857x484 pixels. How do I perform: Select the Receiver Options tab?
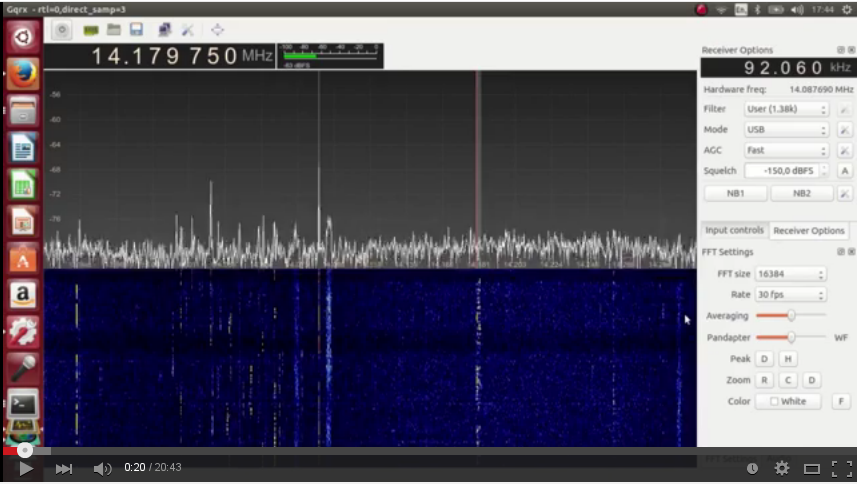[x=809, y=230]
